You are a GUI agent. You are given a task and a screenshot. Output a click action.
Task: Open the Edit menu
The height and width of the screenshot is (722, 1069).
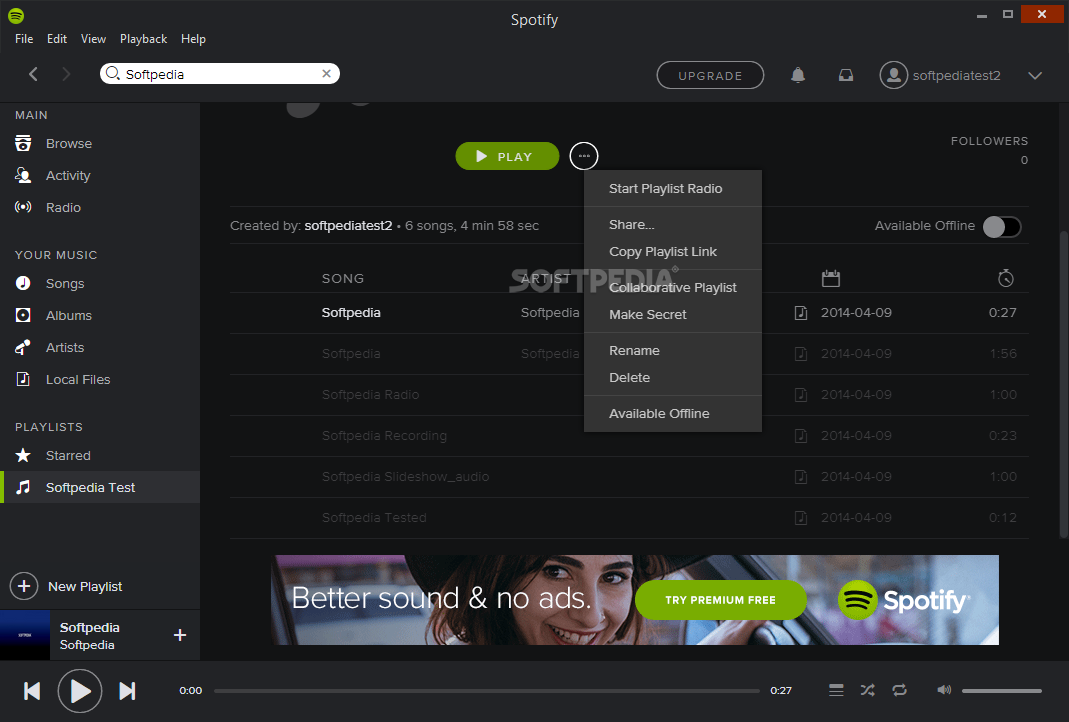[x=57, y=39]
